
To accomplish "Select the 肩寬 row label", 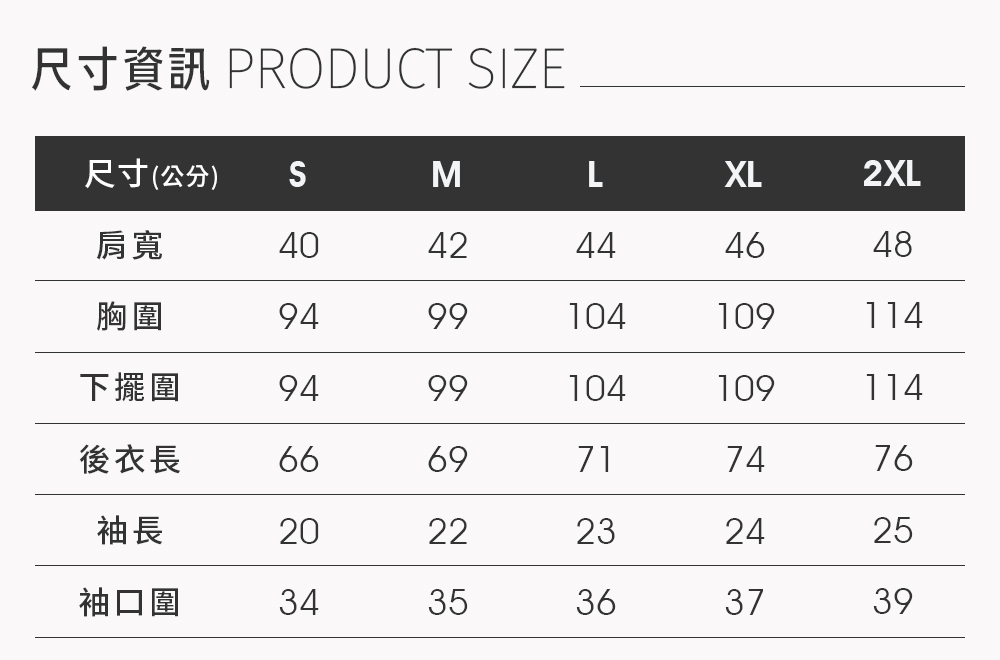I will click(x=130, y=246).
